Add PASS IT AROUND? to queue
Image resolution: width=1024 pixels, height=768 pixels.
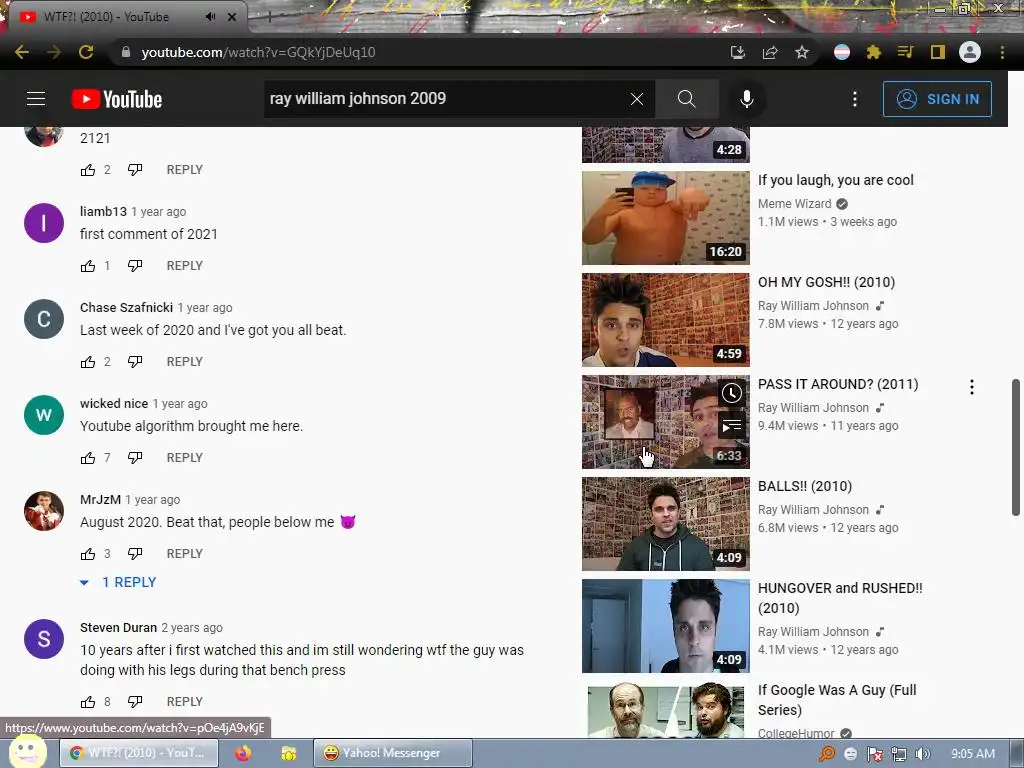tap(731, 427)
